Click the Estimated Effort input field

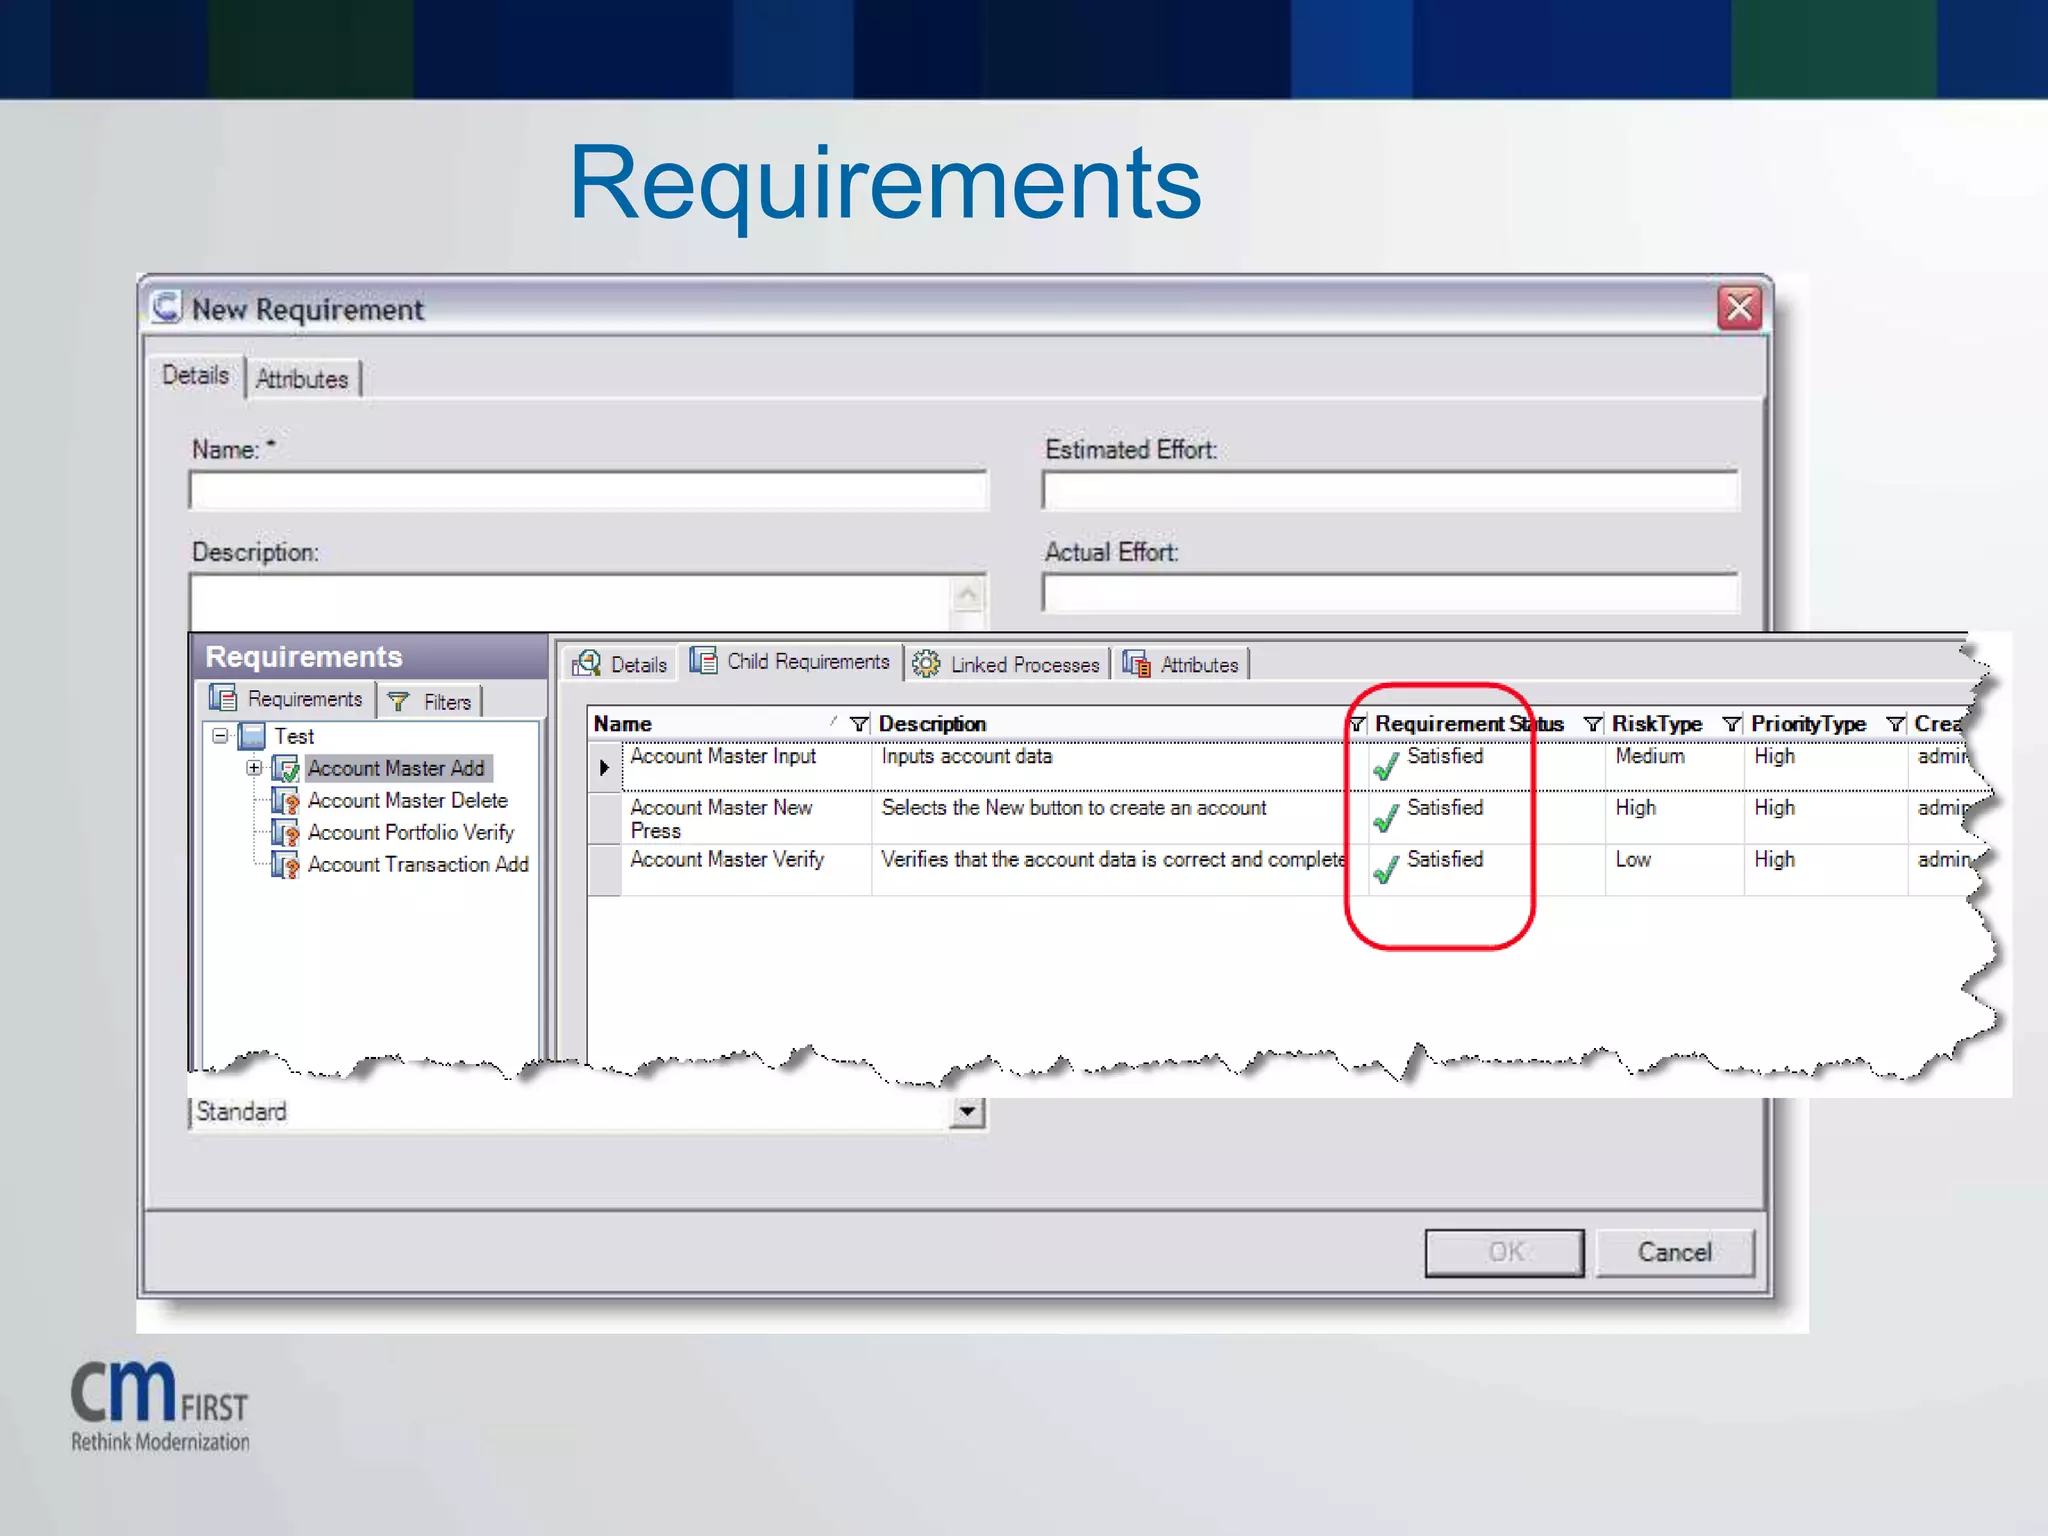pos(1390,490)
